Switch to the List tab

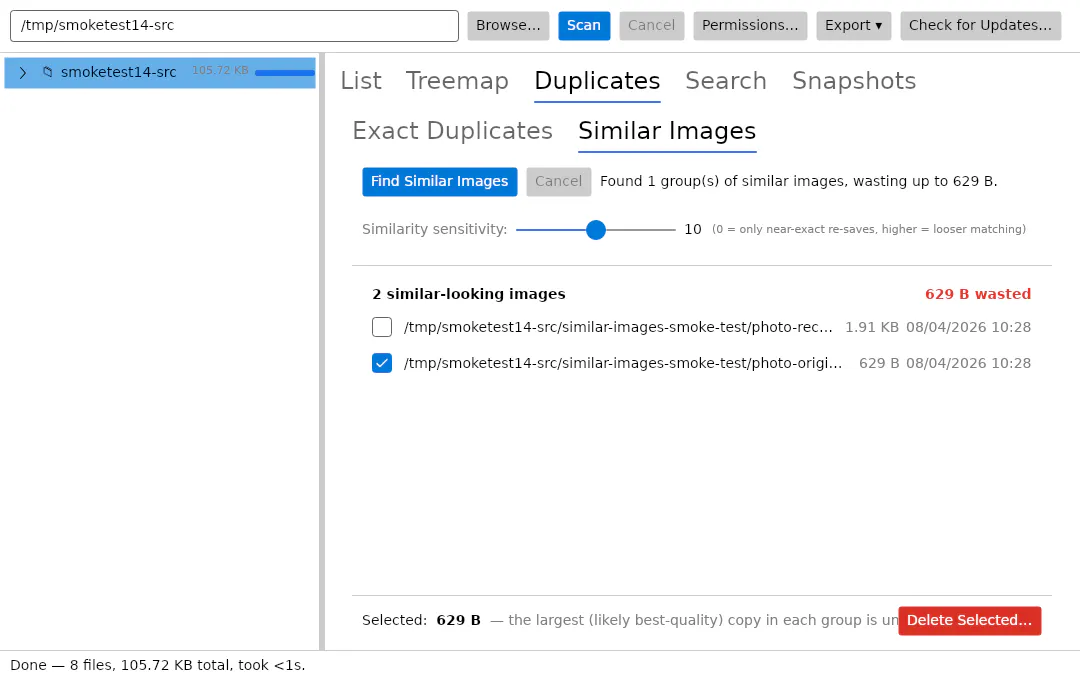coord(361,81)
